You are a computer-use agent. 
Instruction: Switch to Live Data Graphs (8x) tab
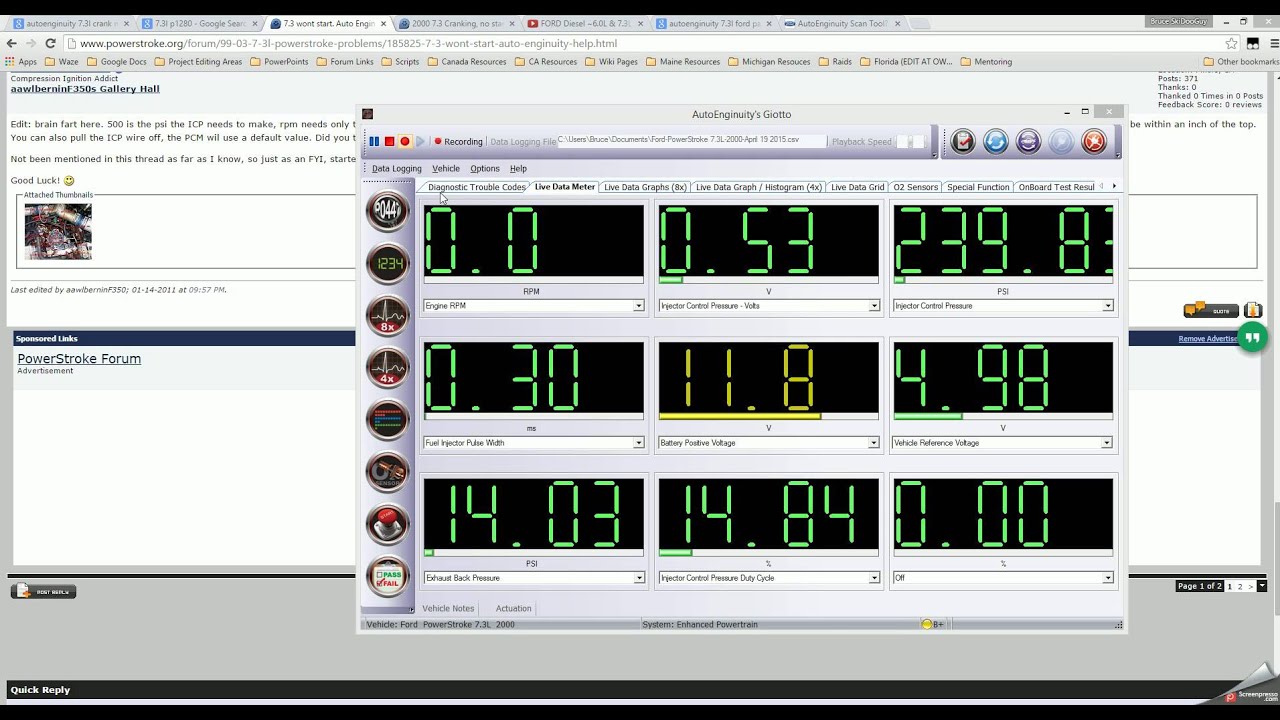tap(645, 187)
